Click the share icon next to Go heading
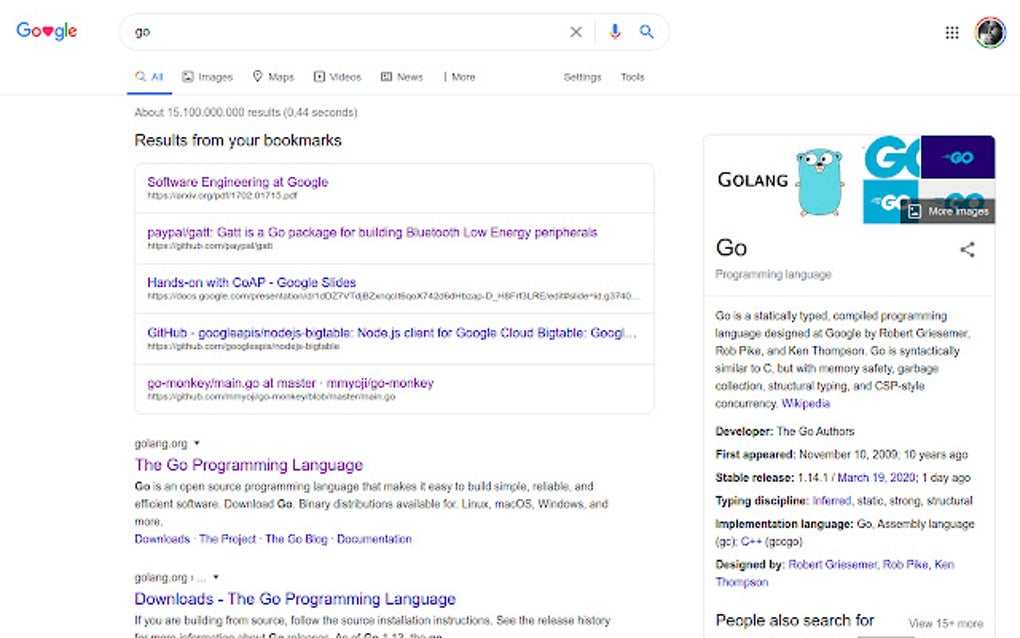 click(x=966, y=249)
